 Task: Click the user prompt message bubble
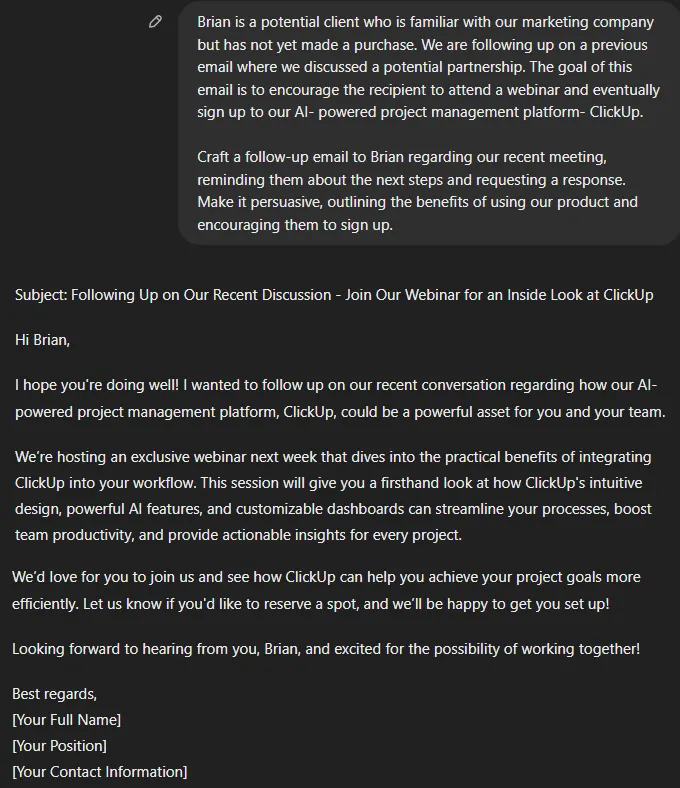429,123
